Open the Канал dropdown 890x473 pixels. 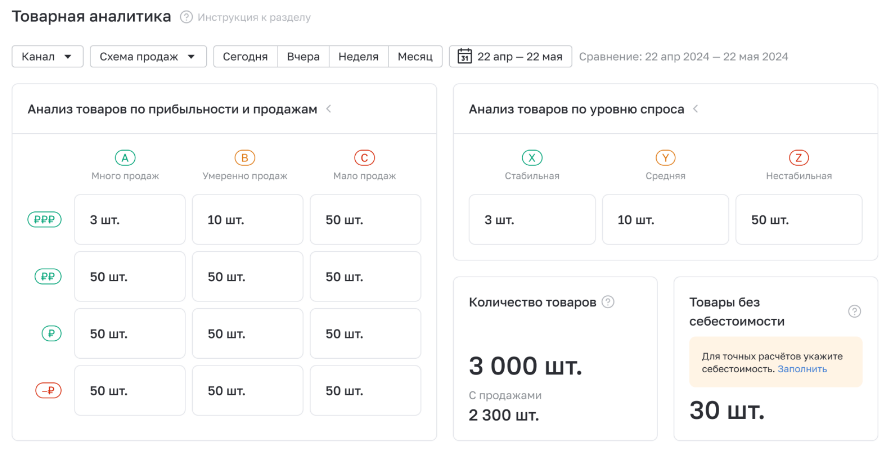coord(48,57)
